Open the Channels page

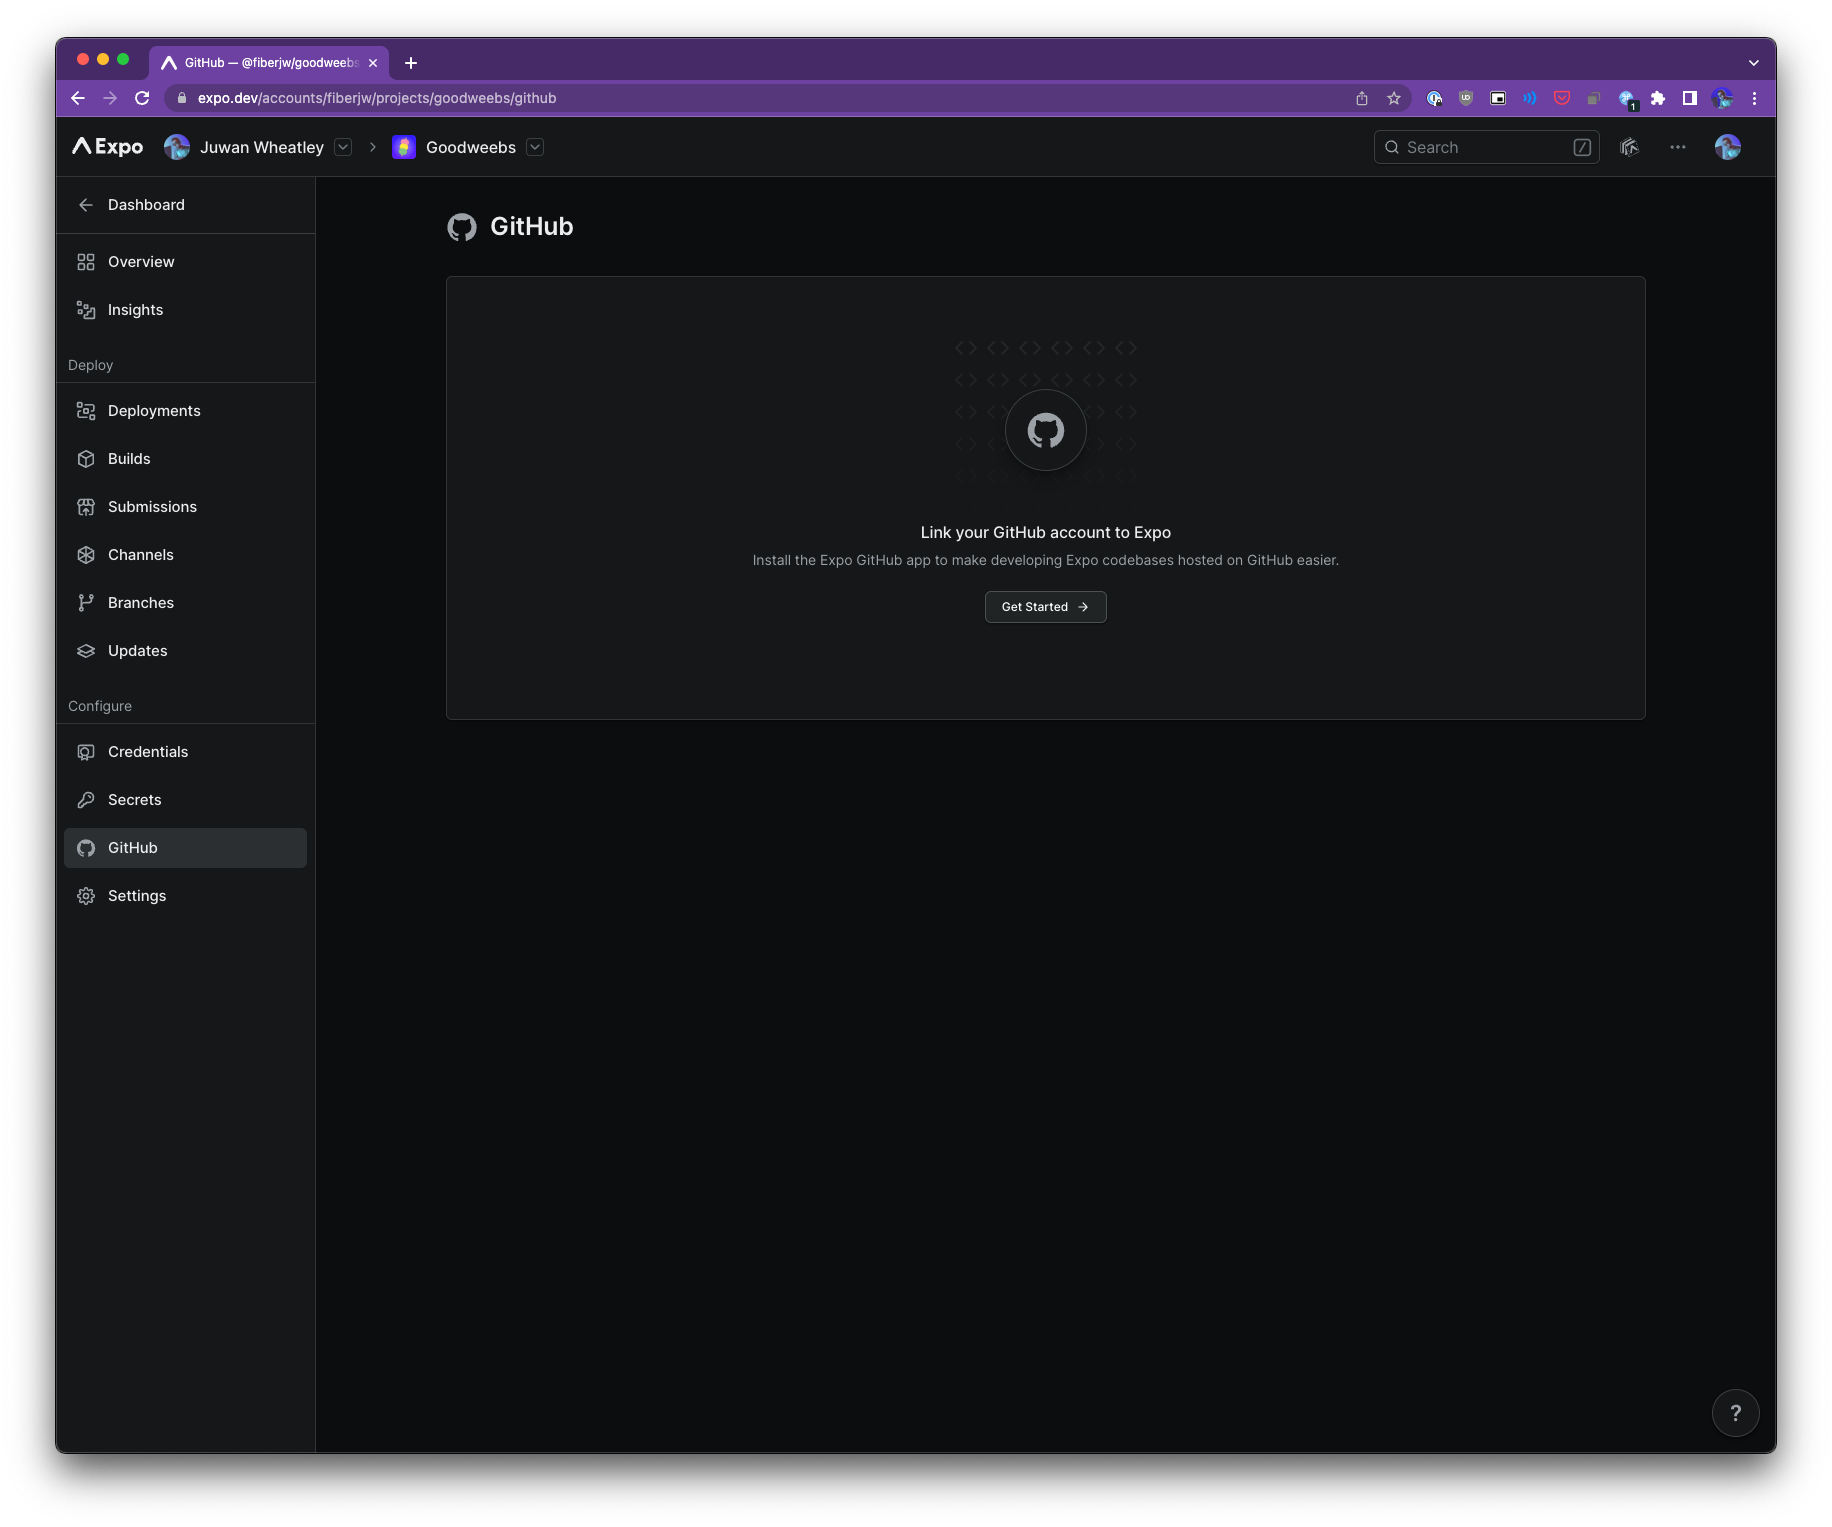click(x=185, y=555)
